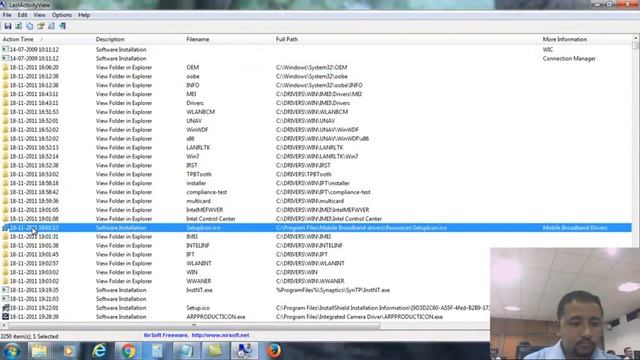Open Windows Media Player from the taskbar

tap(68, 351)
